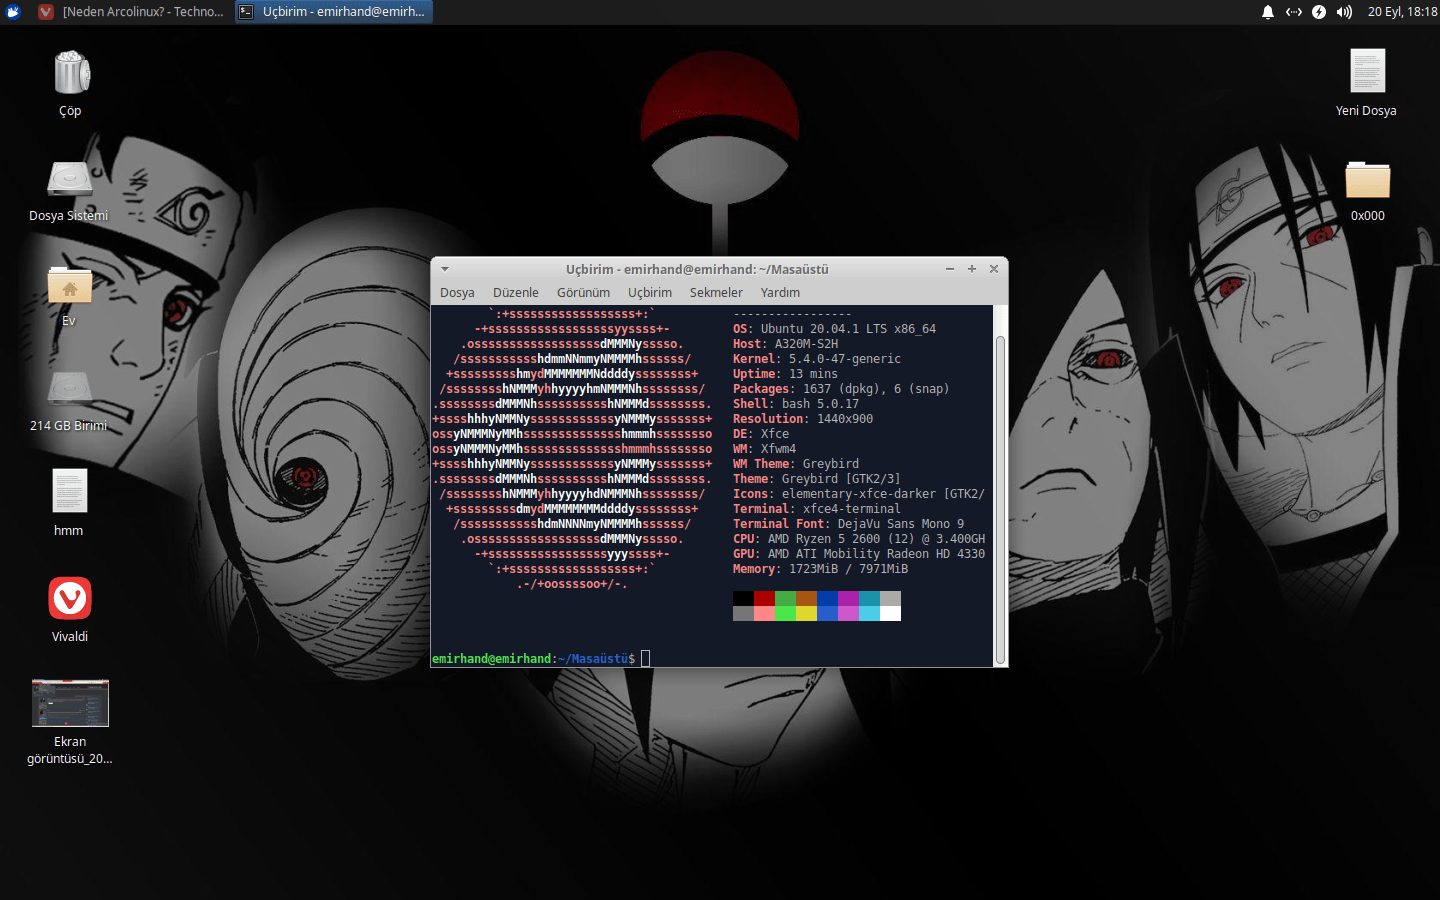Image resolution: width=1440 pixels, height=900 pixels.
Task: Click the white color block in neofetch output
Action: click(890, 613)
